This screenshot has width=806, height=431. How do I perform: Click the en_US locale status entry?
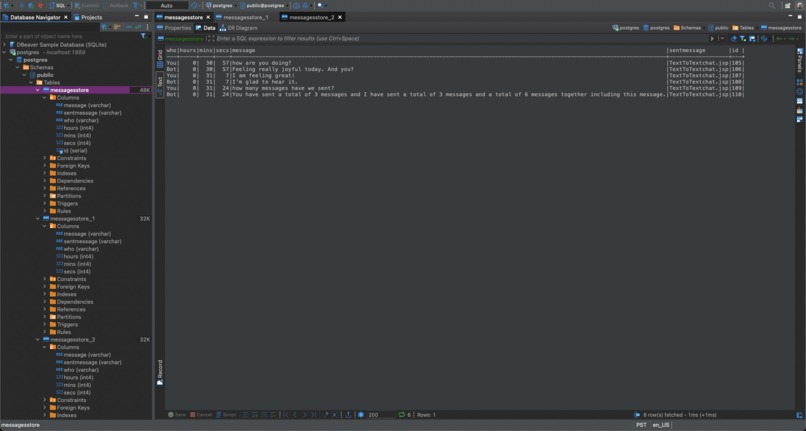pos(661,425)
